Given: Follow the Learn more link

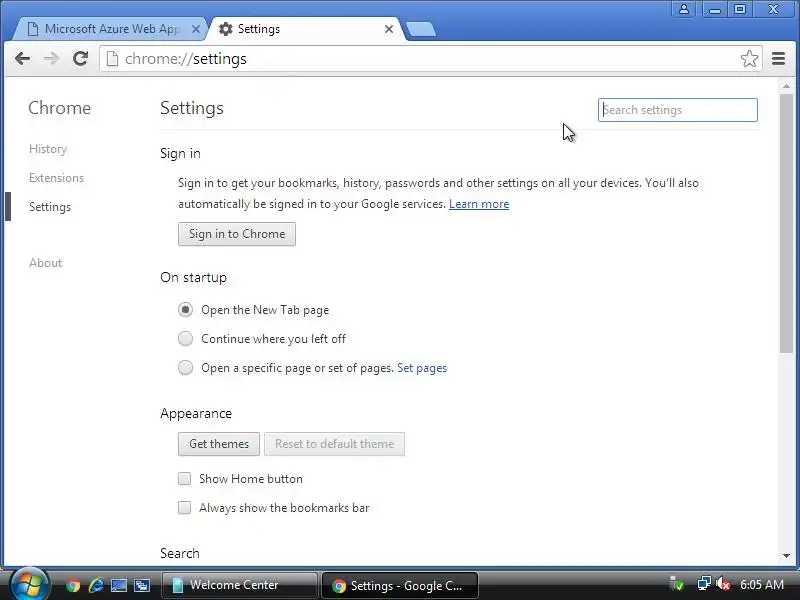Looking at the screenshot, I should 479,204.
